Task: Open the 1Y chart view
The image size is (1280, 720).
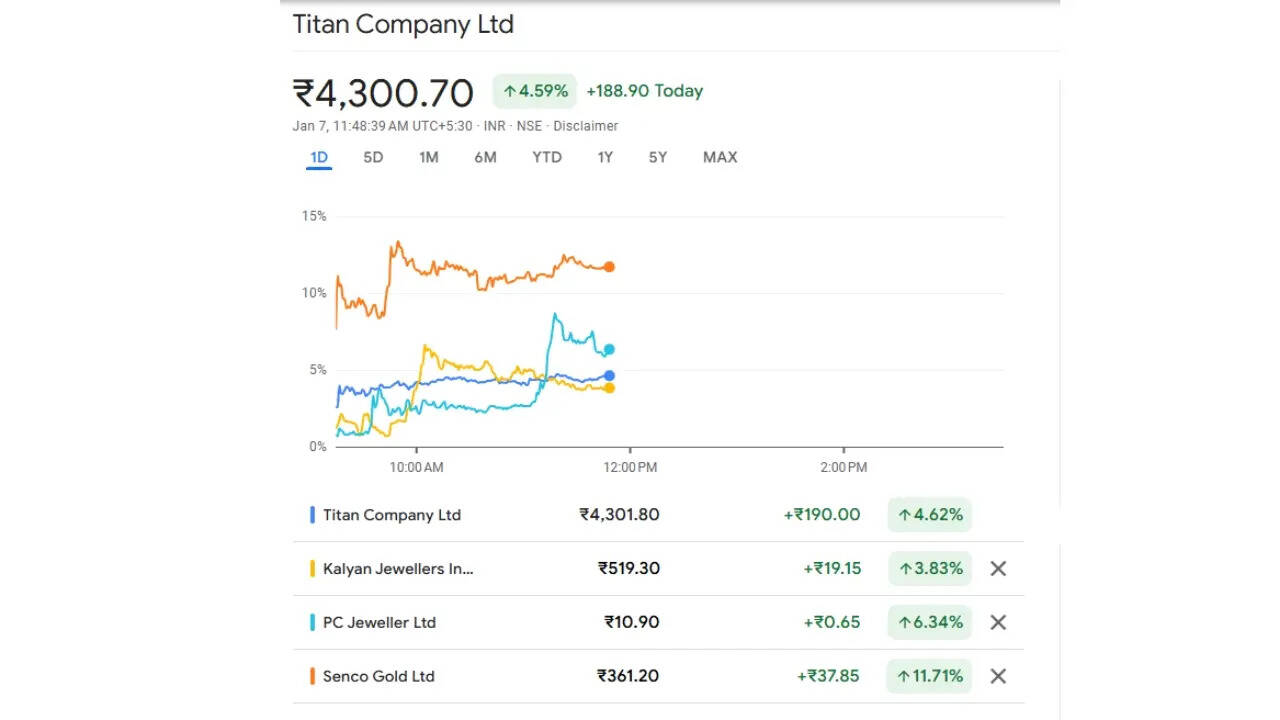Action: point(605,157)
